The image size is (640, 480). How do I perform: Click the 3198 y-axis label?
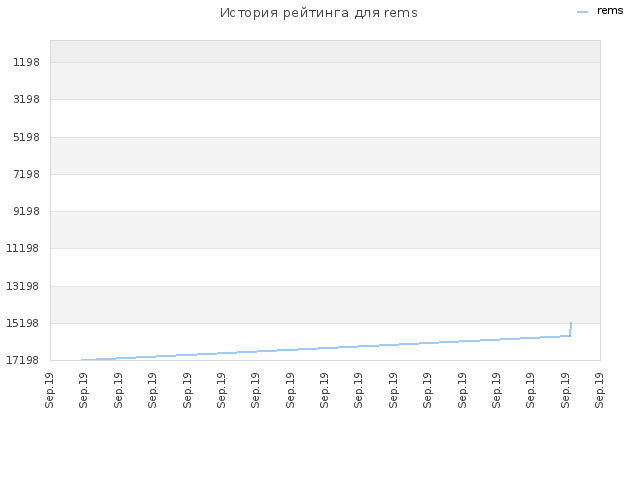27,100
